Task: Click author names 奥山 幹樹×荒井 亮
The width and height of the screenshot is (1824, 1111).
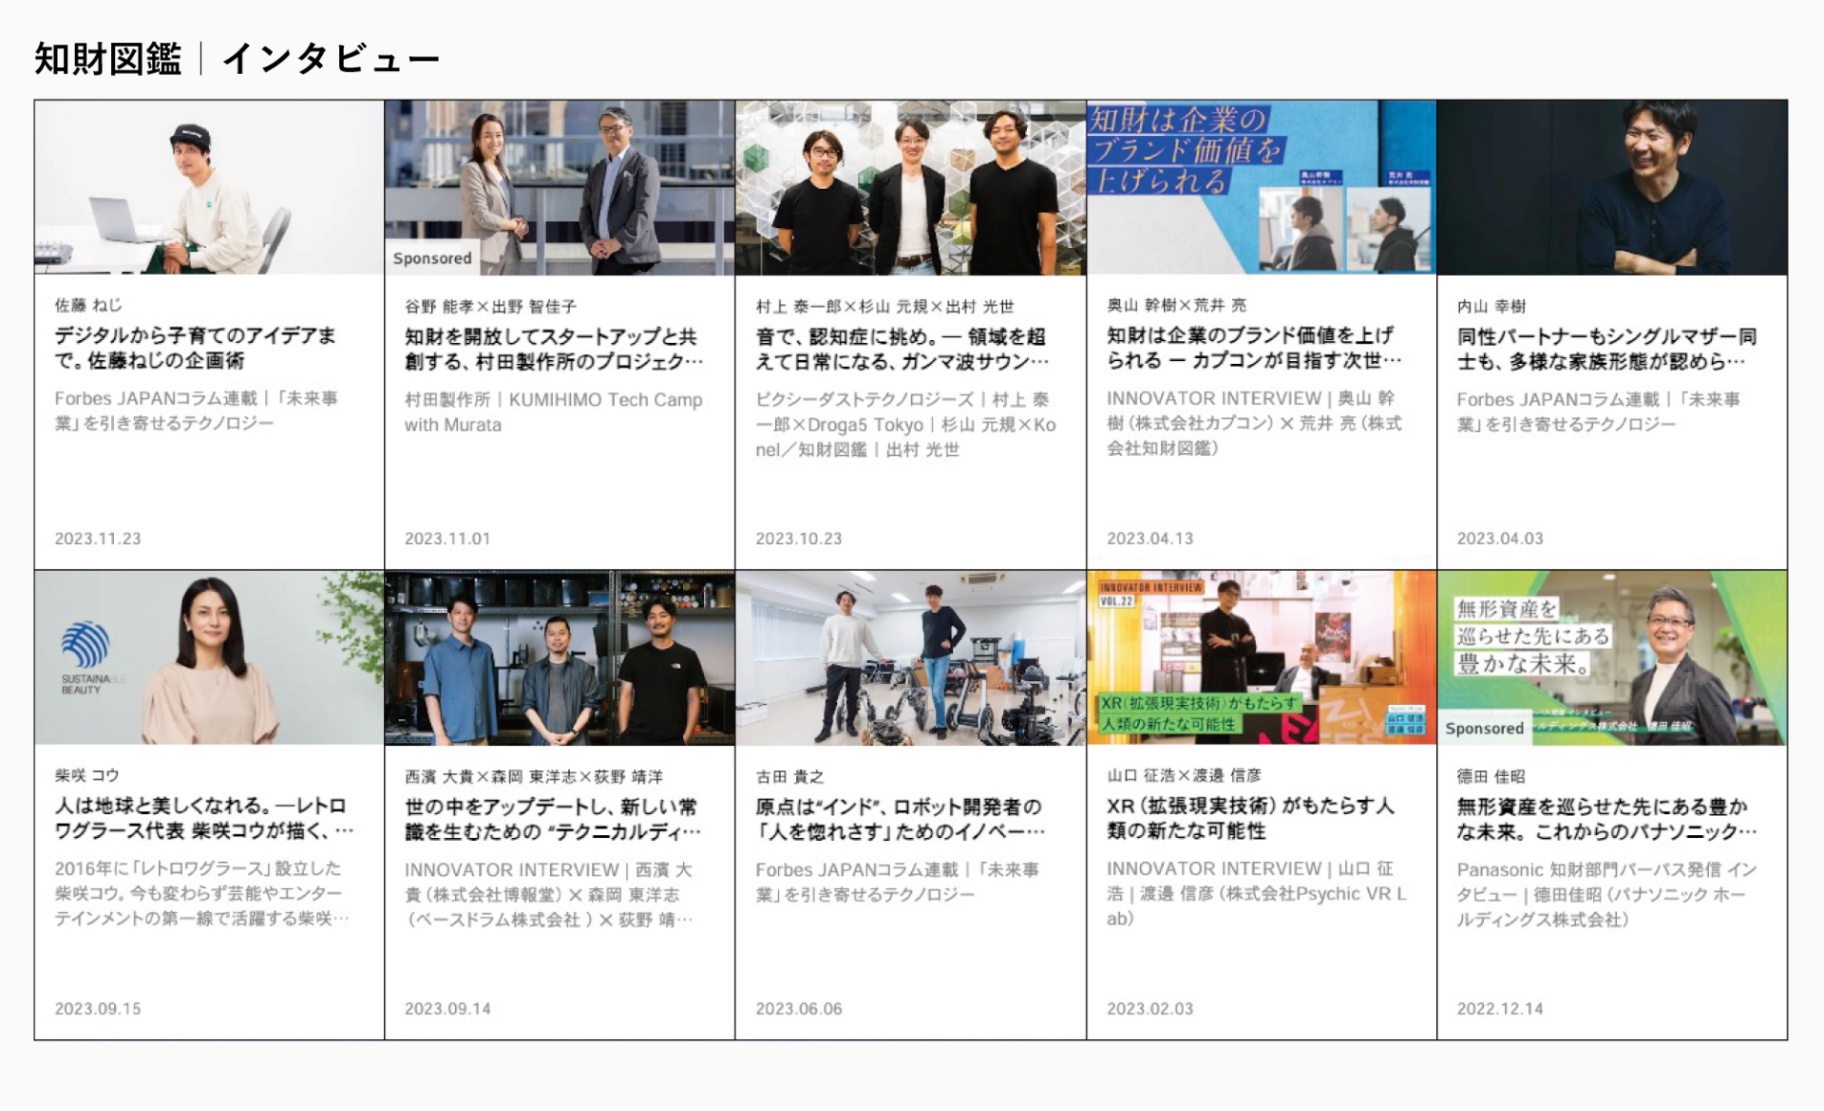Action: 1177,305
